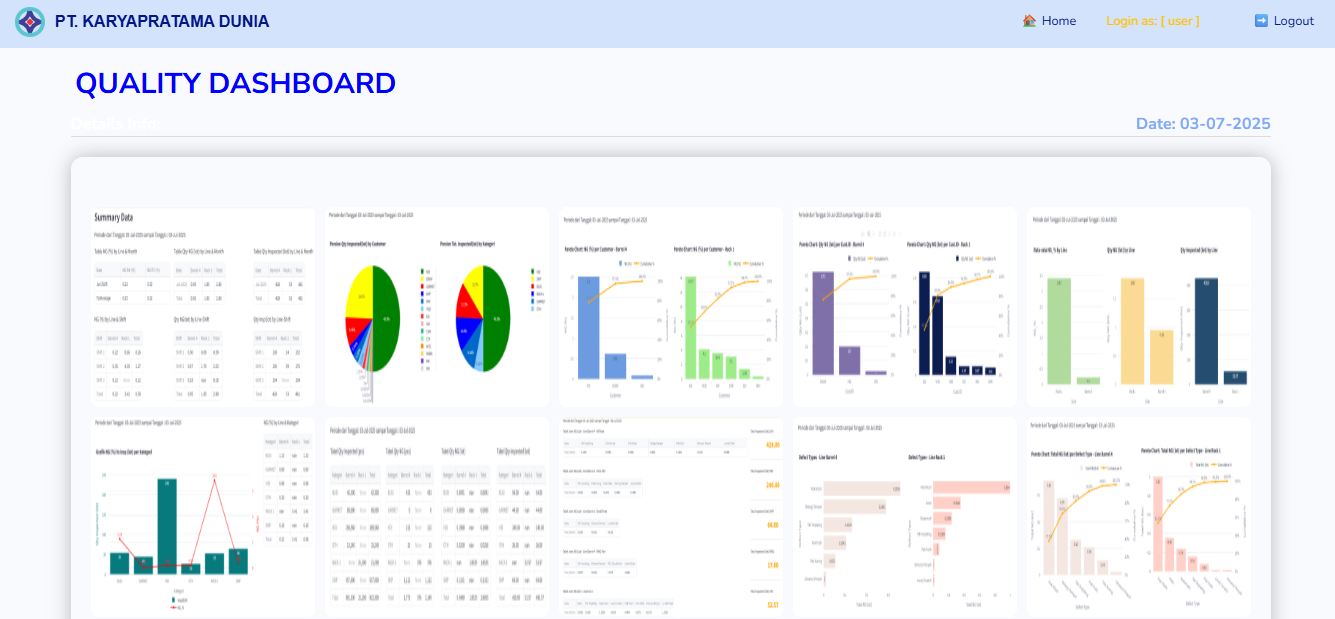Click the house icon beside Home
Image resolution: width=1335 pixels, height=619 pixels.
point(1029,21)
